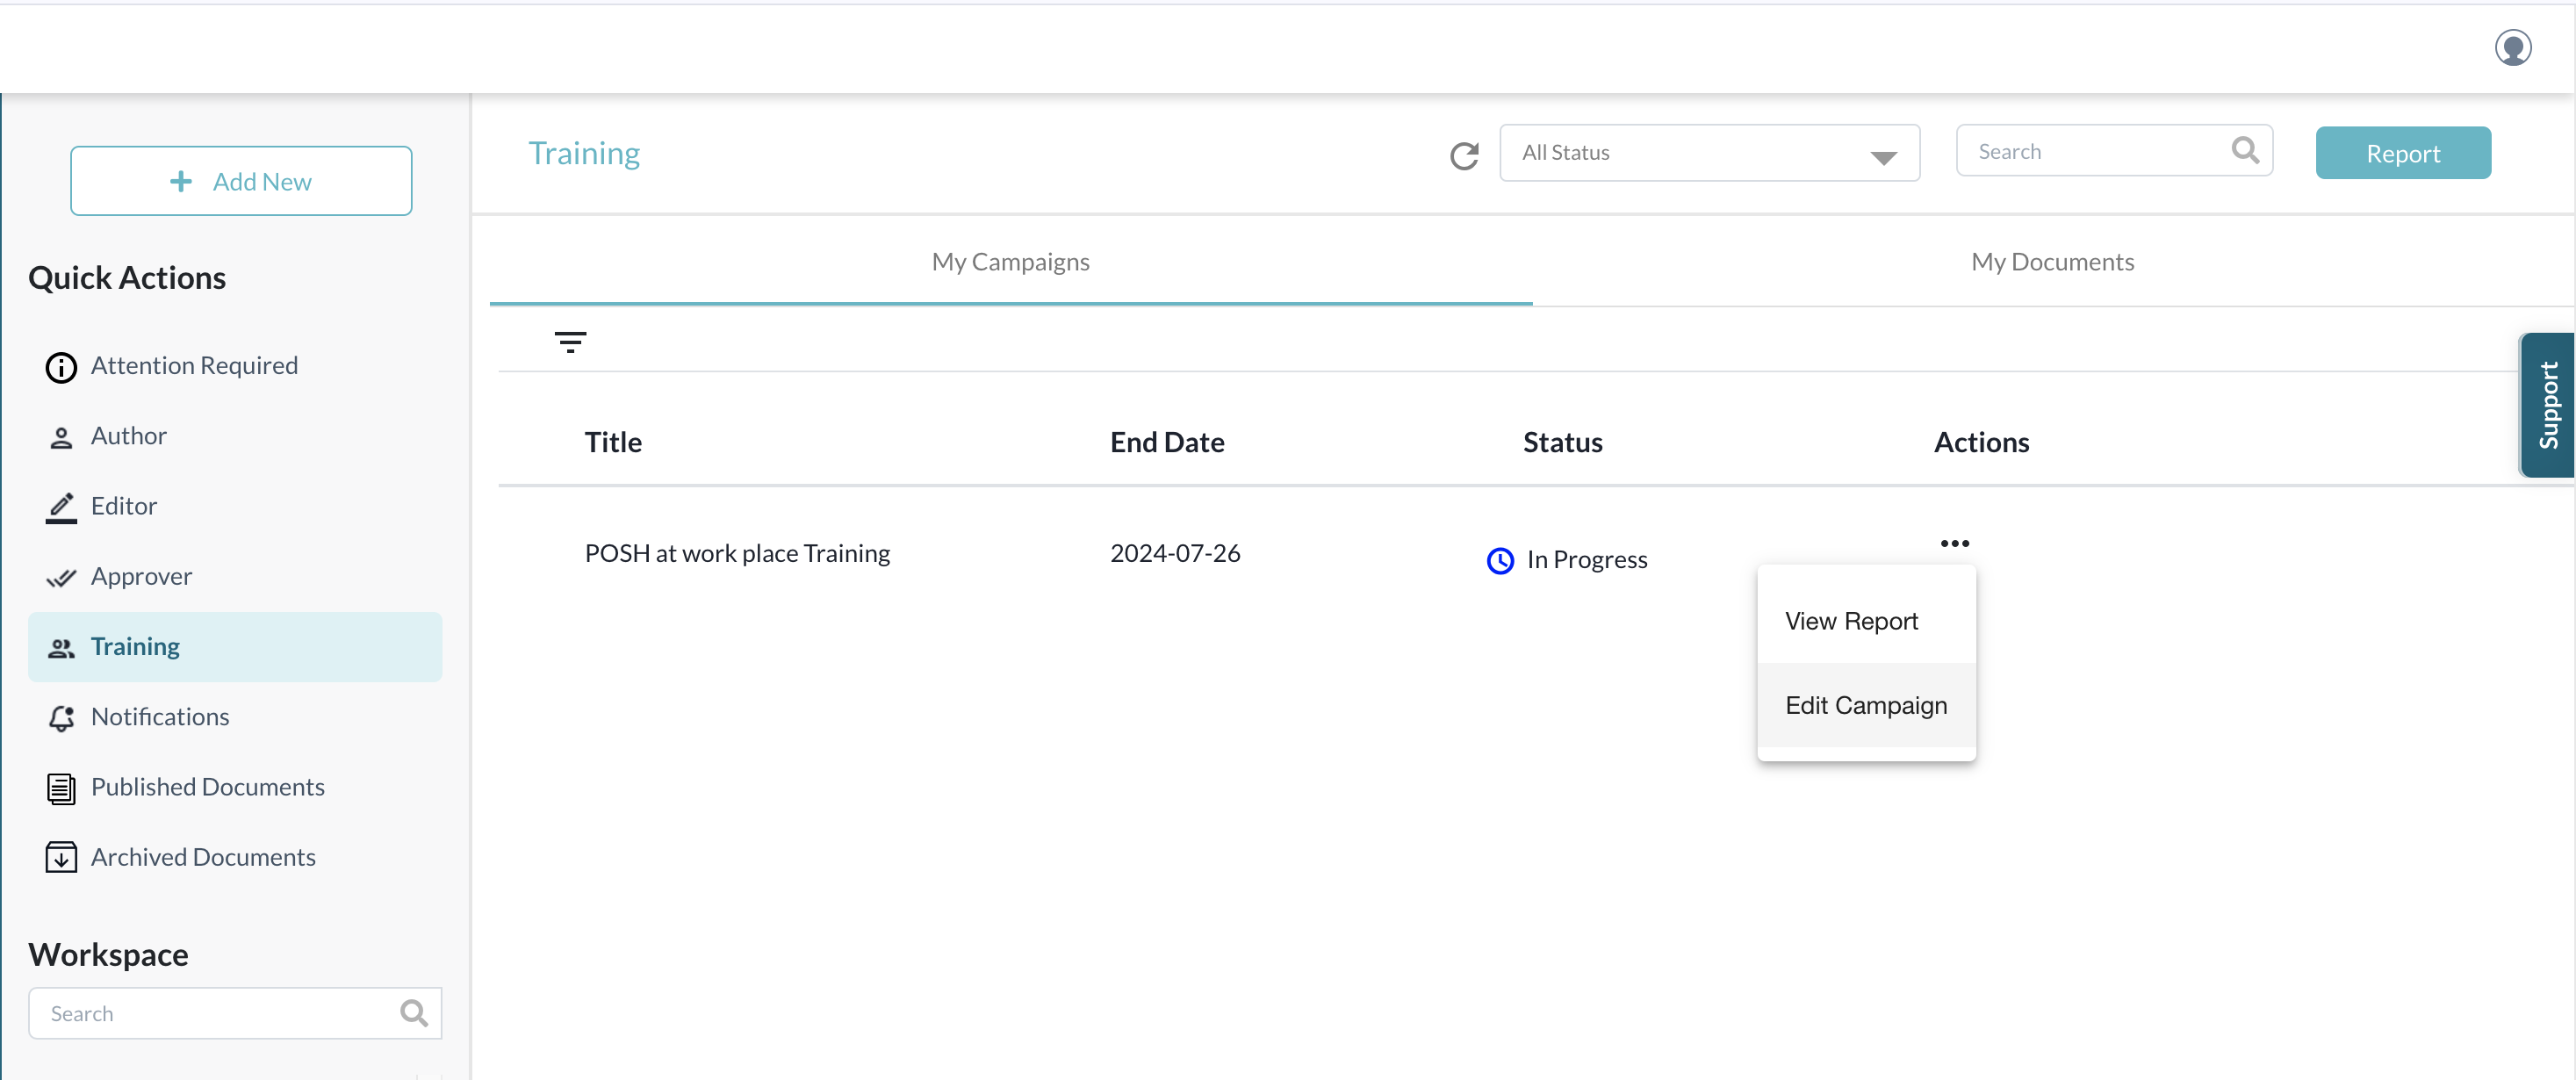The width and height of the screenshot is (2576, 1080).
Task: Click the user profile avatar icon
Action: tap(2512, 47)
